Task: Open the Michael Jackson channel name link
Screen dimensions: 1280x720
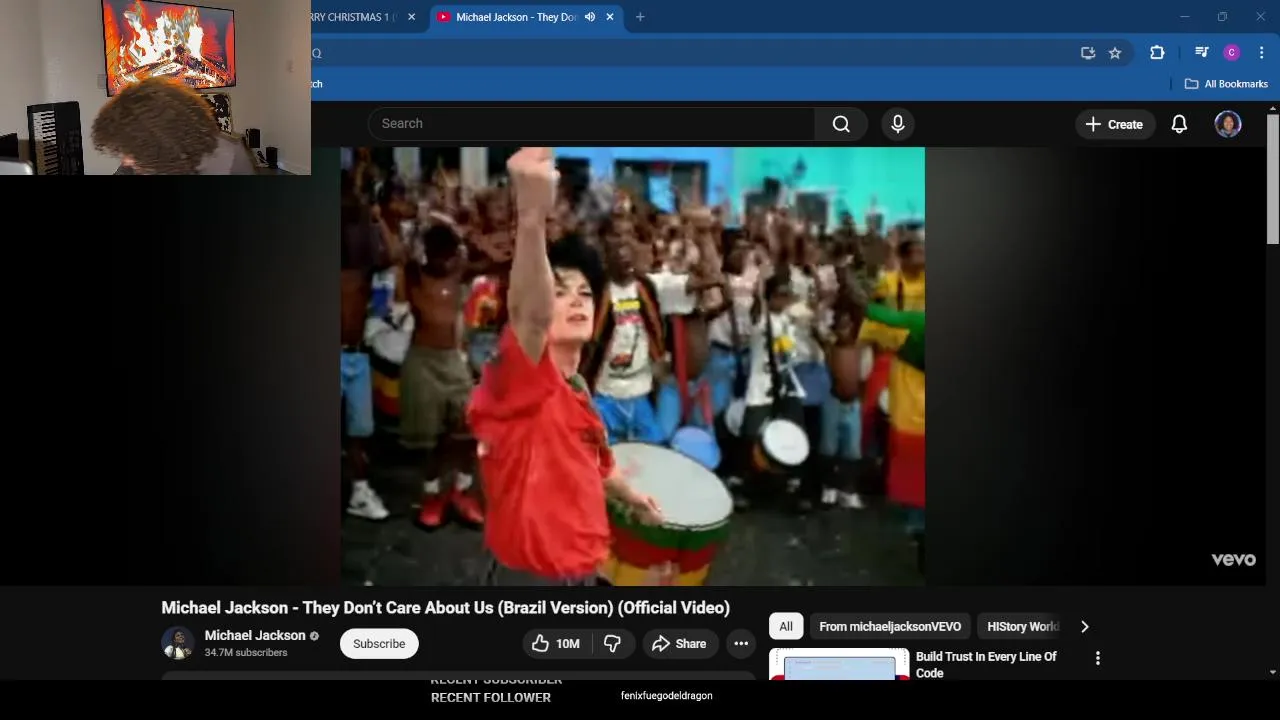Action: tap(255, 635)
